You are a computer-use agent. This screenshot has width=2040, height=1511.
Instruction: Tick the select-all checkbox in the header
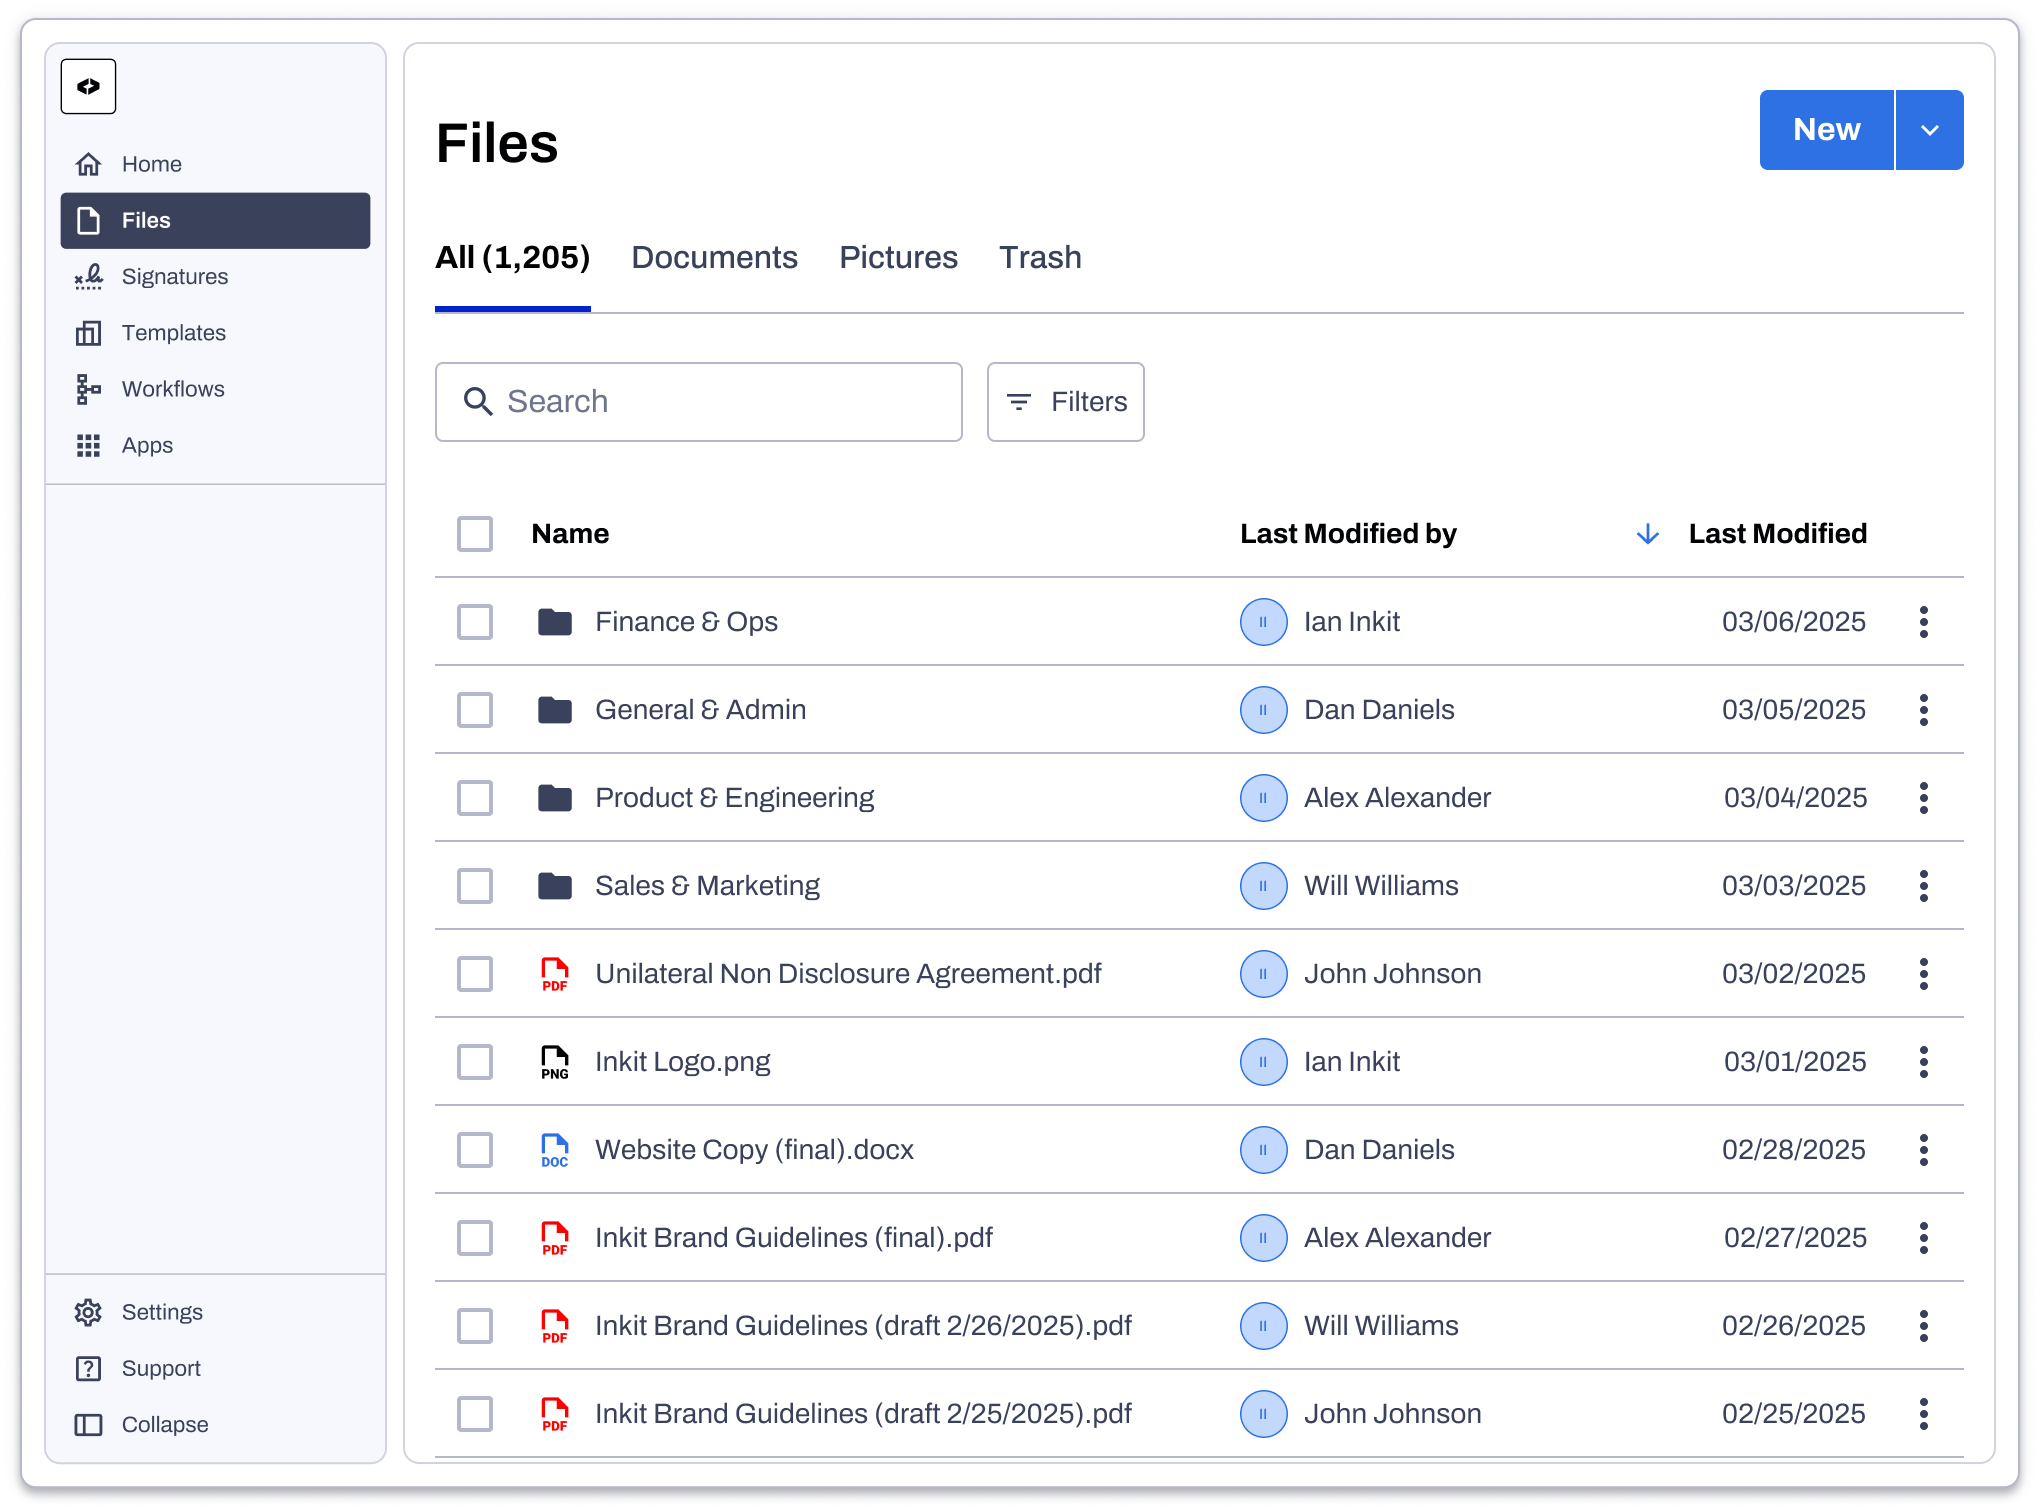click(x=475, y=534)
